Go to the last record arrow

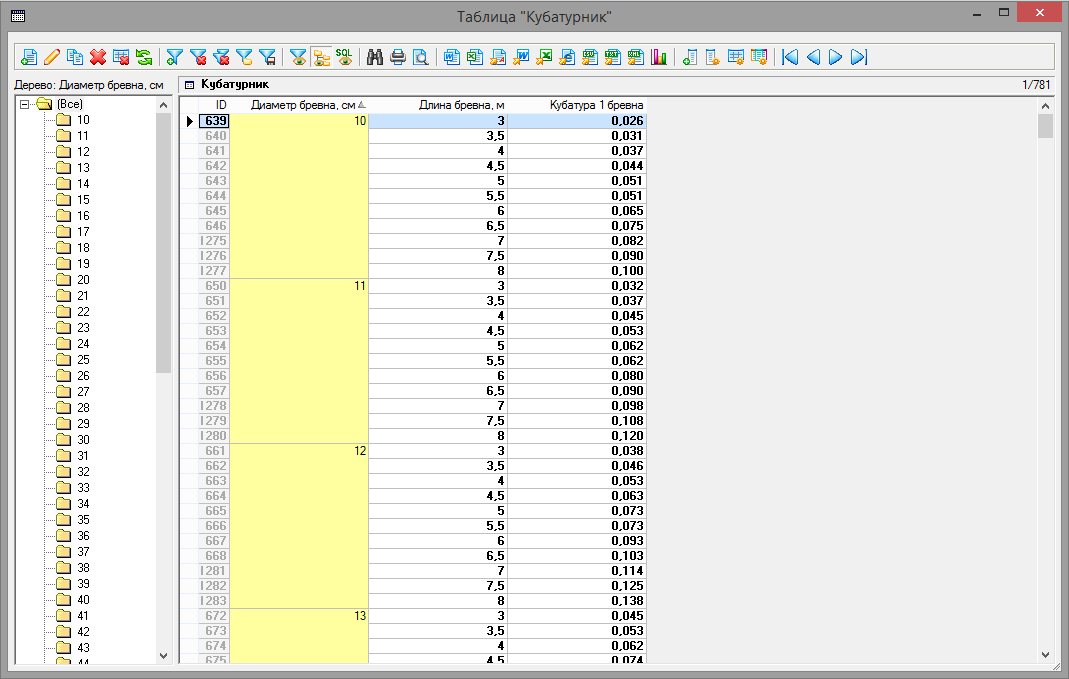pyautogui.click(x=858, y=57)
